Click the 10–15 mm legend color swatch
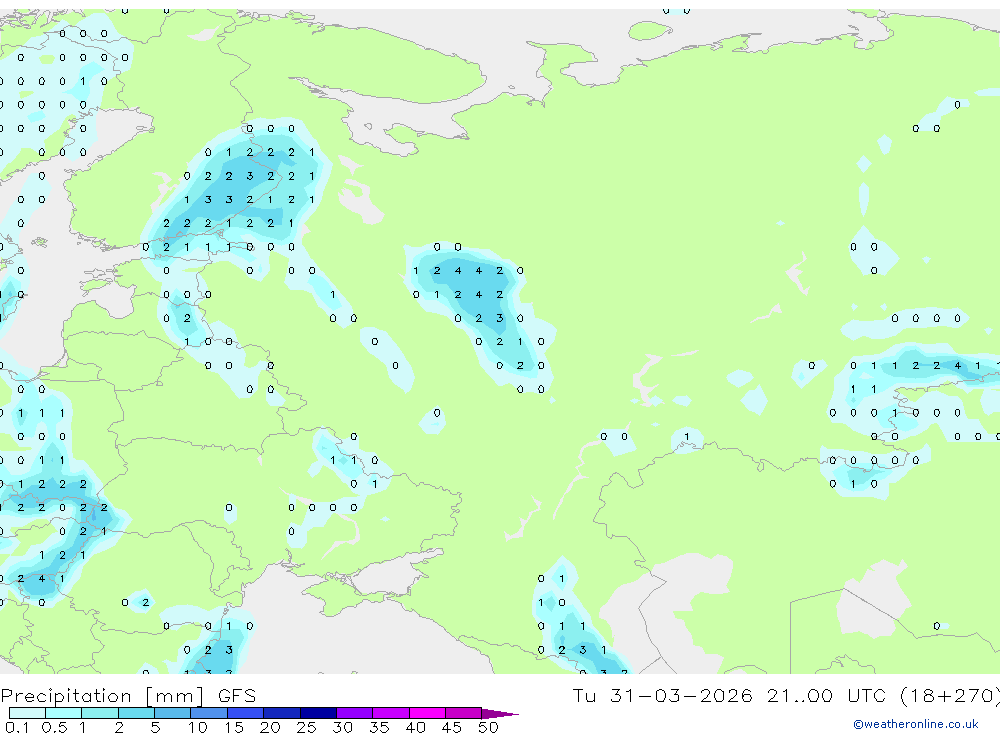The image size is (1000, 733). [x=209, y=713]
